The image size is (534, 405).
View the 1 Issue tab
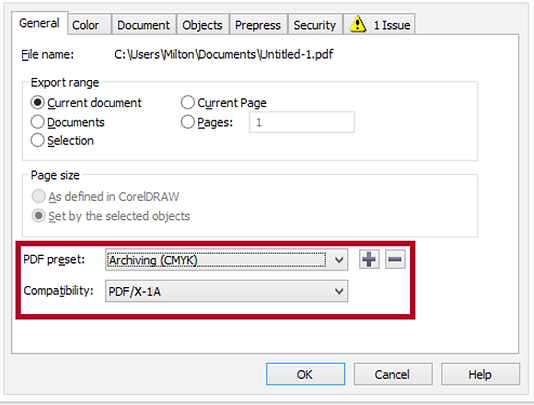(379, 25)
